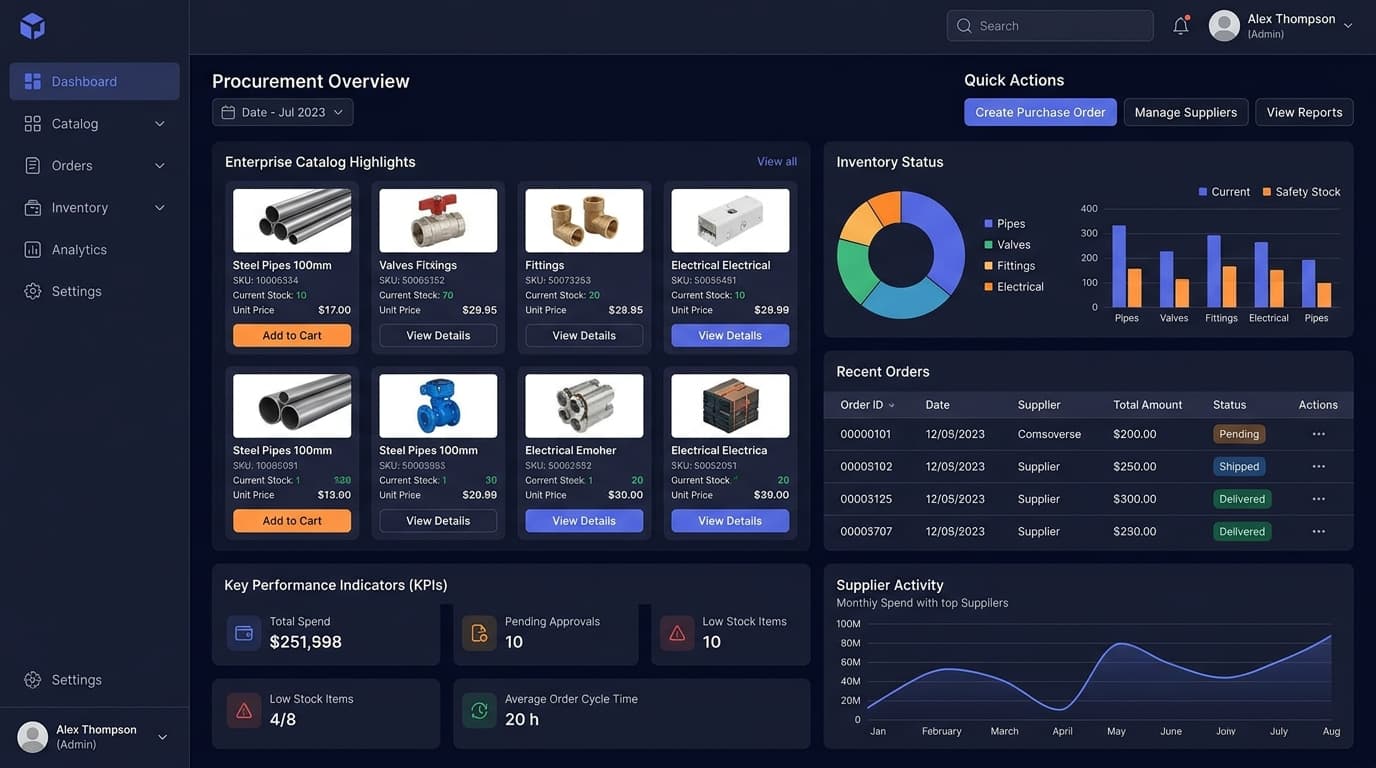The image size is (1376, 768).
Task: Click the notification bell icon
Action: point(1181,26)
